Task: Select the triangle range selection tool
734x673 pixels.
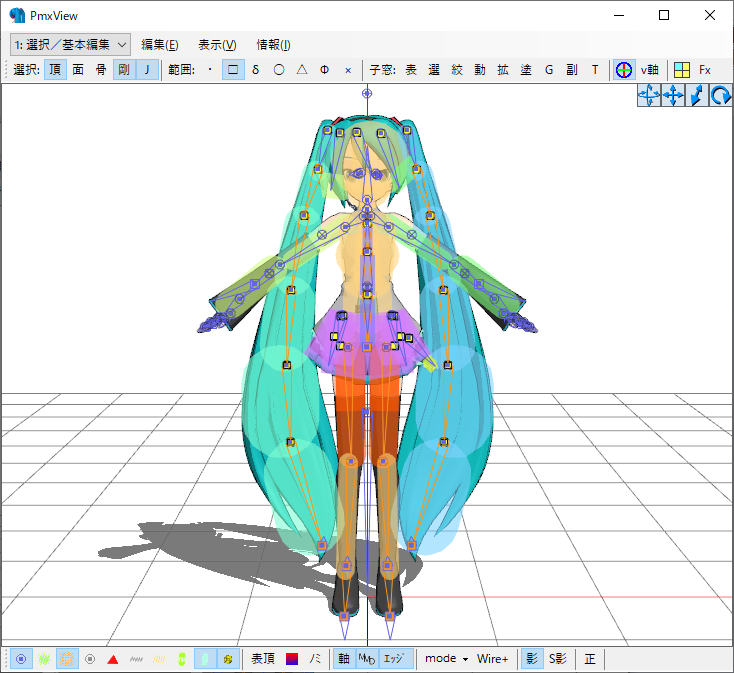Action: coord(302,70)
